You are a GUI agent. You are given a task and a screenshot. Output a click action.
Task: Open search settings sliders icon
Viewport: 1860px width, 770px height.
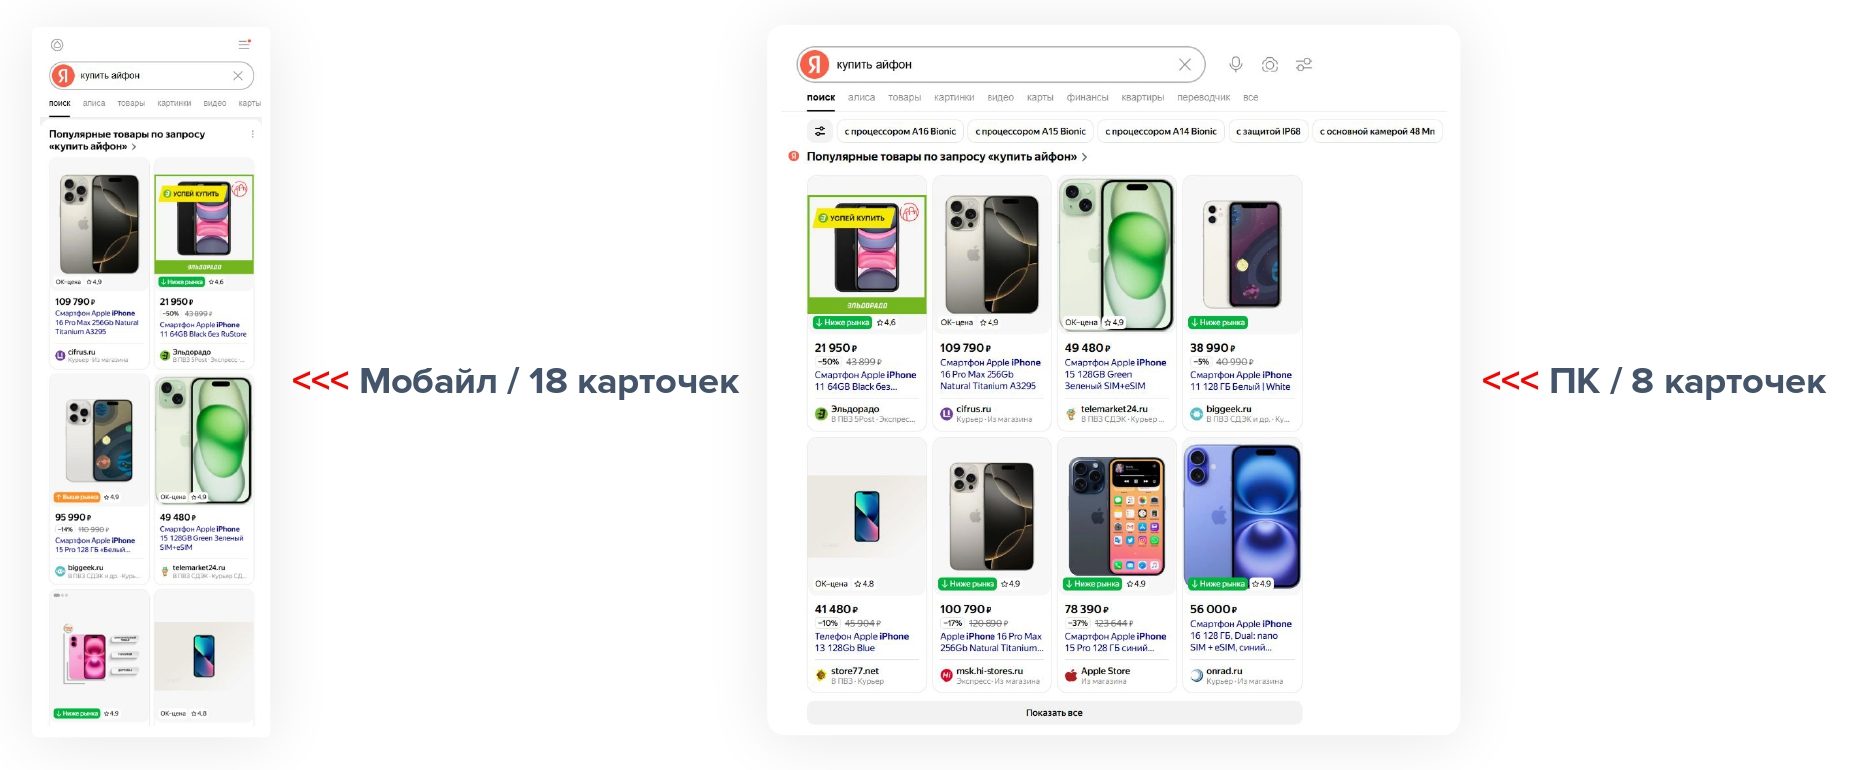pos(1304,64)
